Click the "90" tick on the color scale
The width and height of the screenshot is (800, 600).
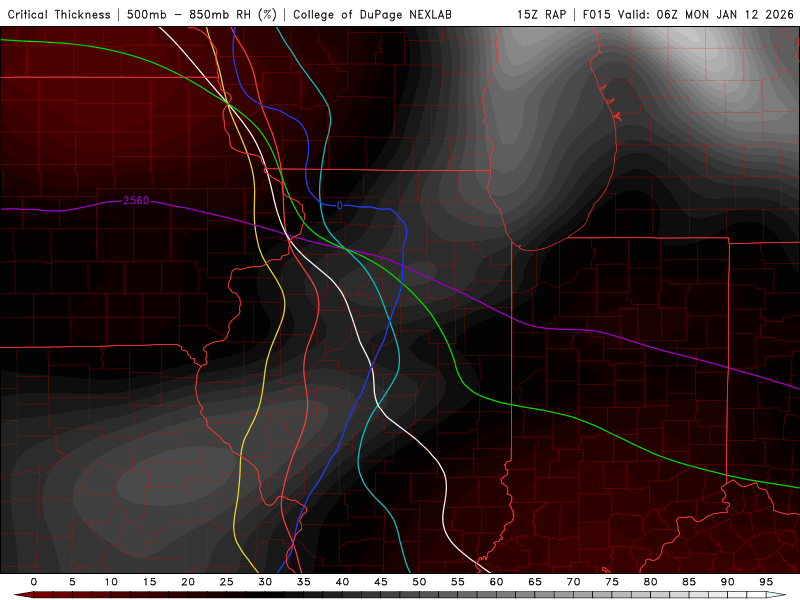pos(728,582)
